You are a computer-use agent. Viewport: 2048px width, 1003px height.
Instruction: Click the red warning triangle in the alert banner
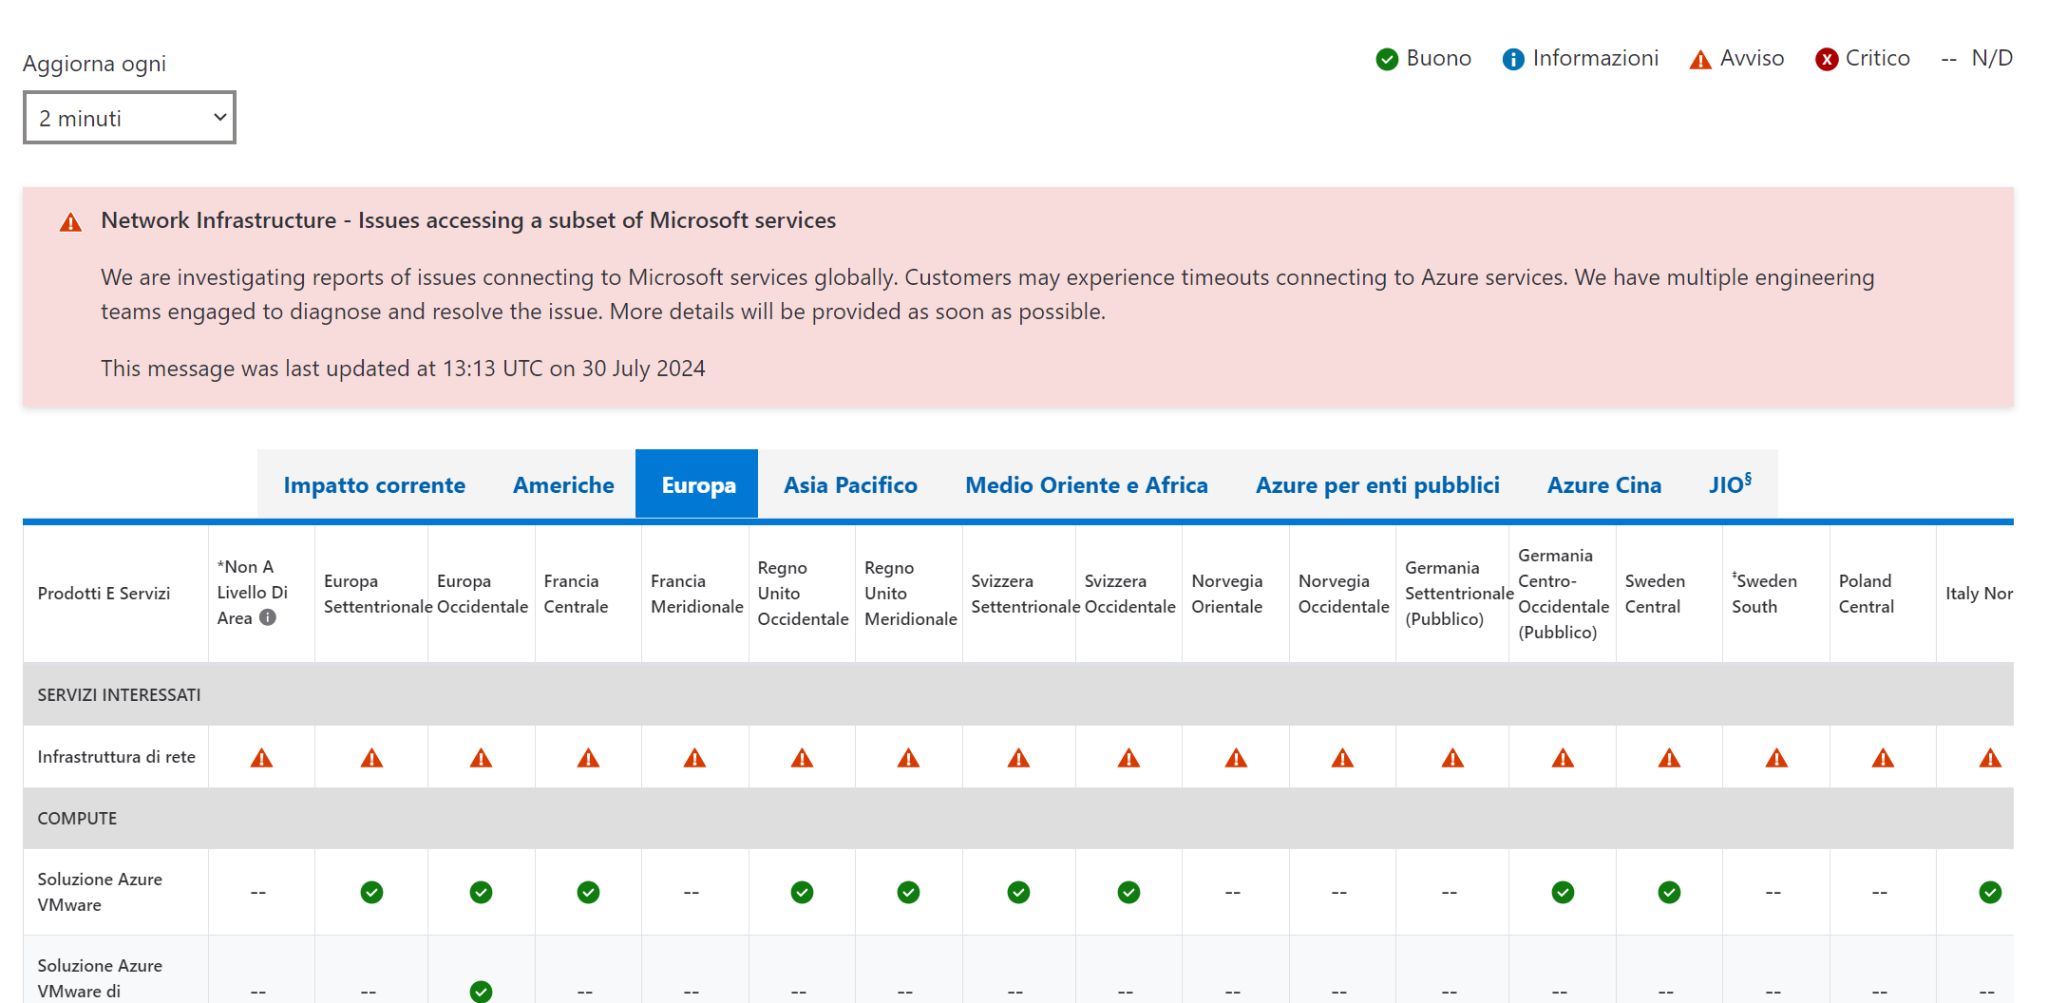click(71, 222)
